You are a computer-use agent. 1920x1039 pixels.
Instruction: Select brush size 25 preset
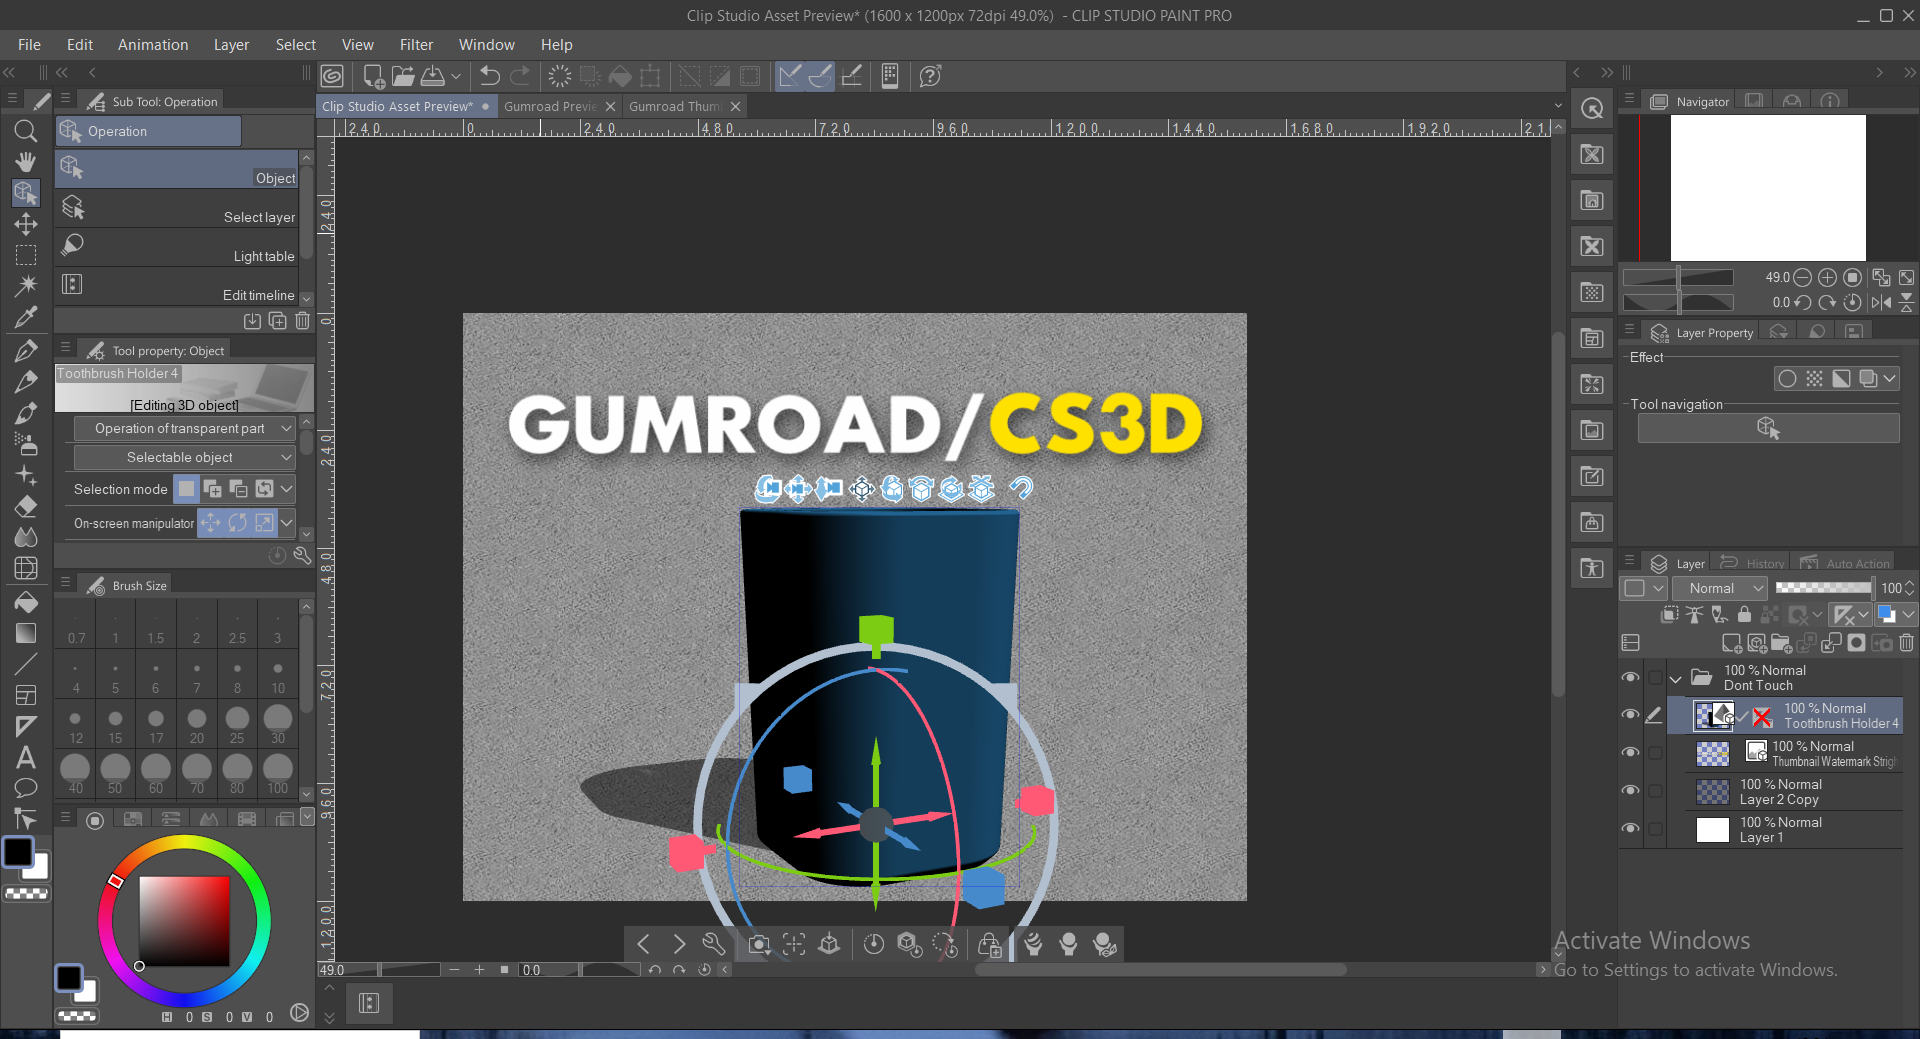(x=237, y=722)
